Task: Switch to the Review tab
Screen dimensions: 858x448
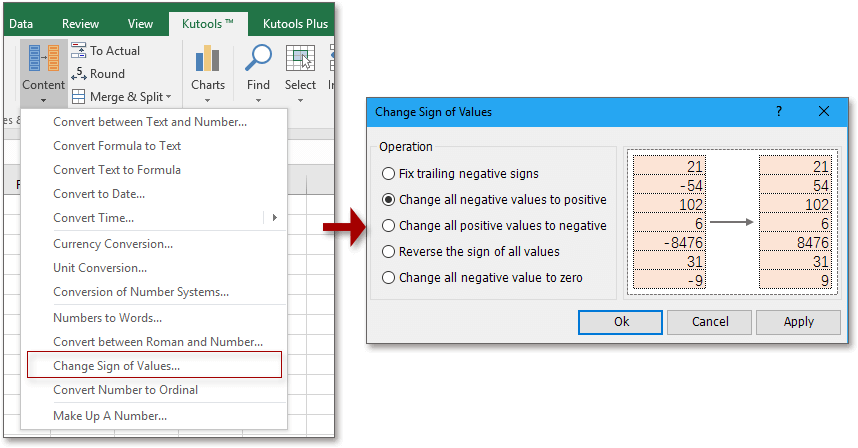Action: (80, 24)
